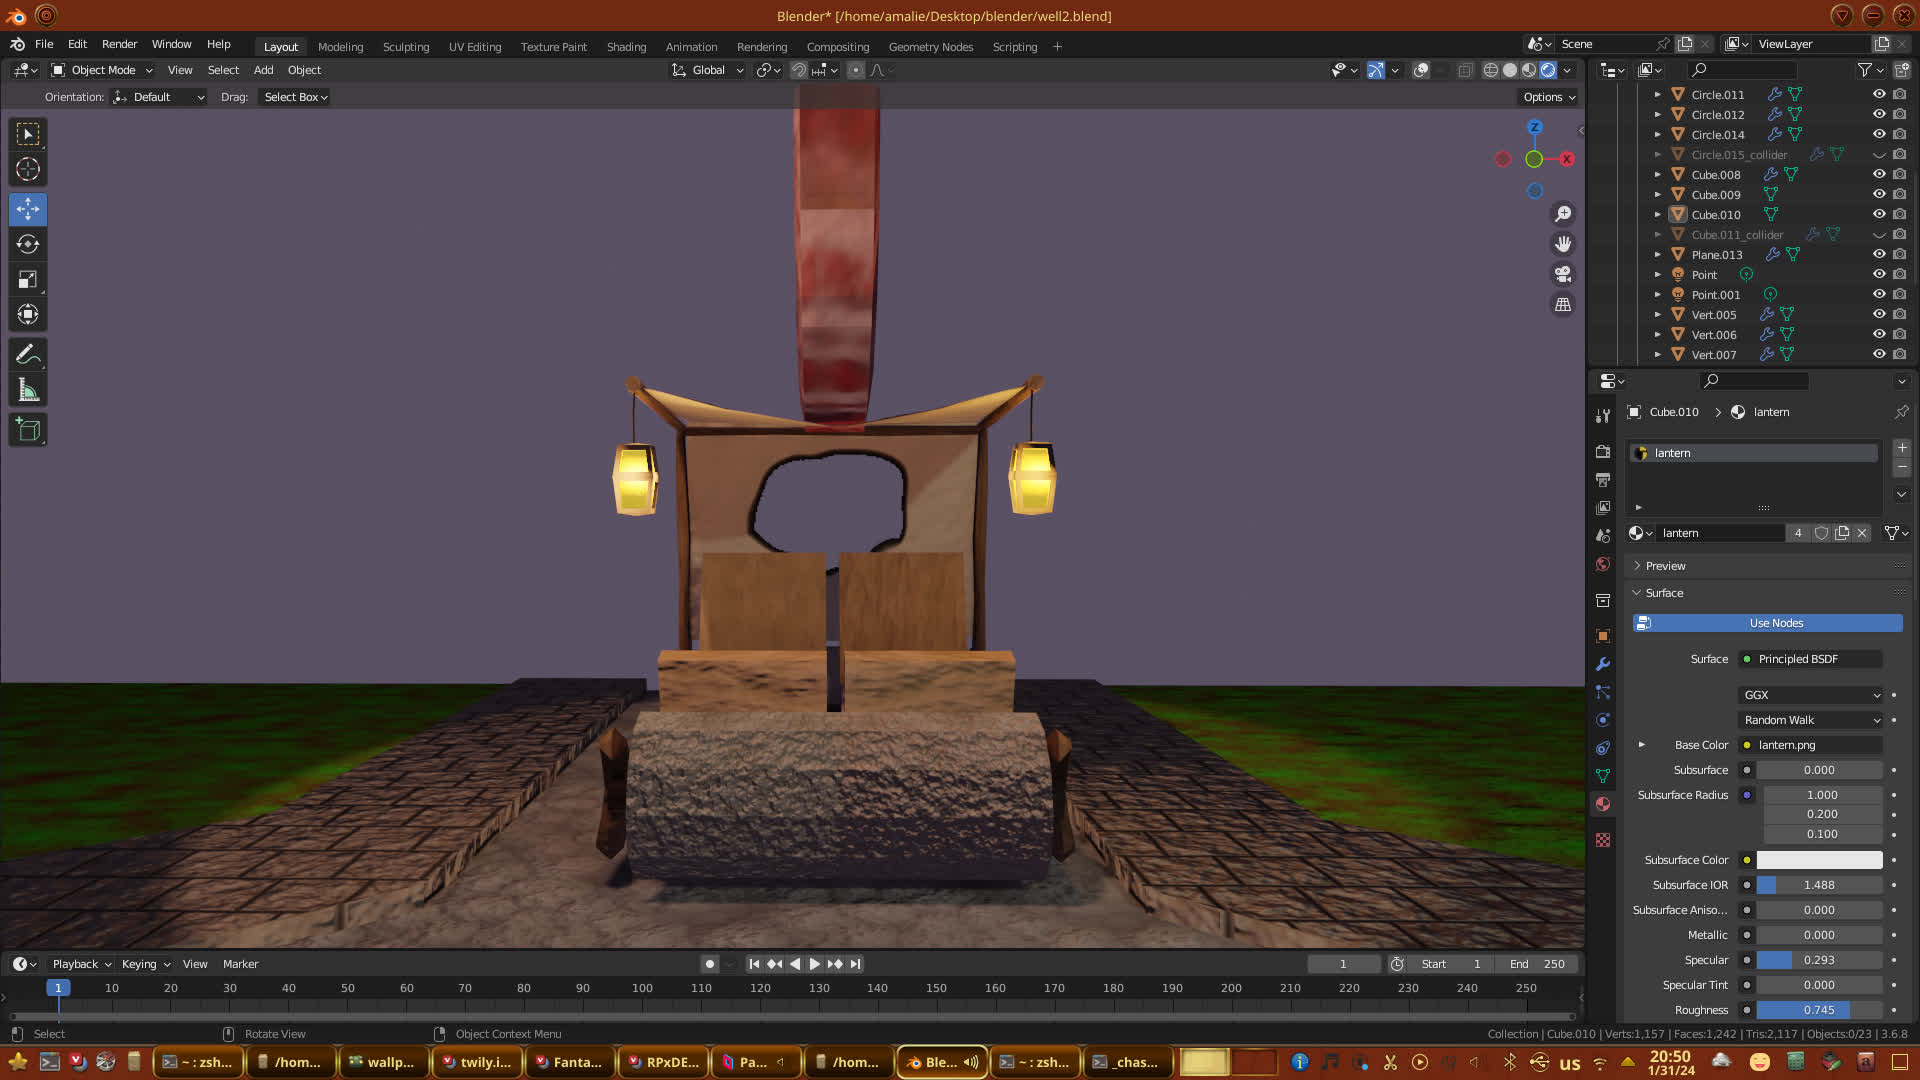1920x1080 pixels.
Task: Switch to the Shading workspace tab
Action: tap(626, 47)
